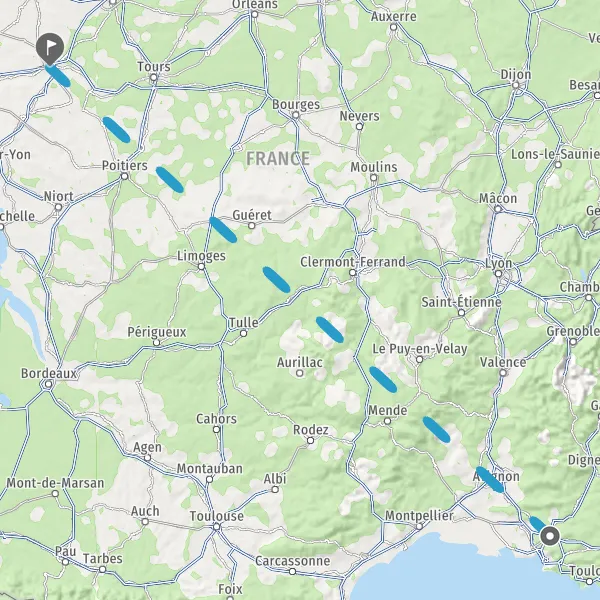The image size is (600, 600).
Task: Click the route dash segment over Avignon
Action: pyautogui.click(x=490, y=479)
